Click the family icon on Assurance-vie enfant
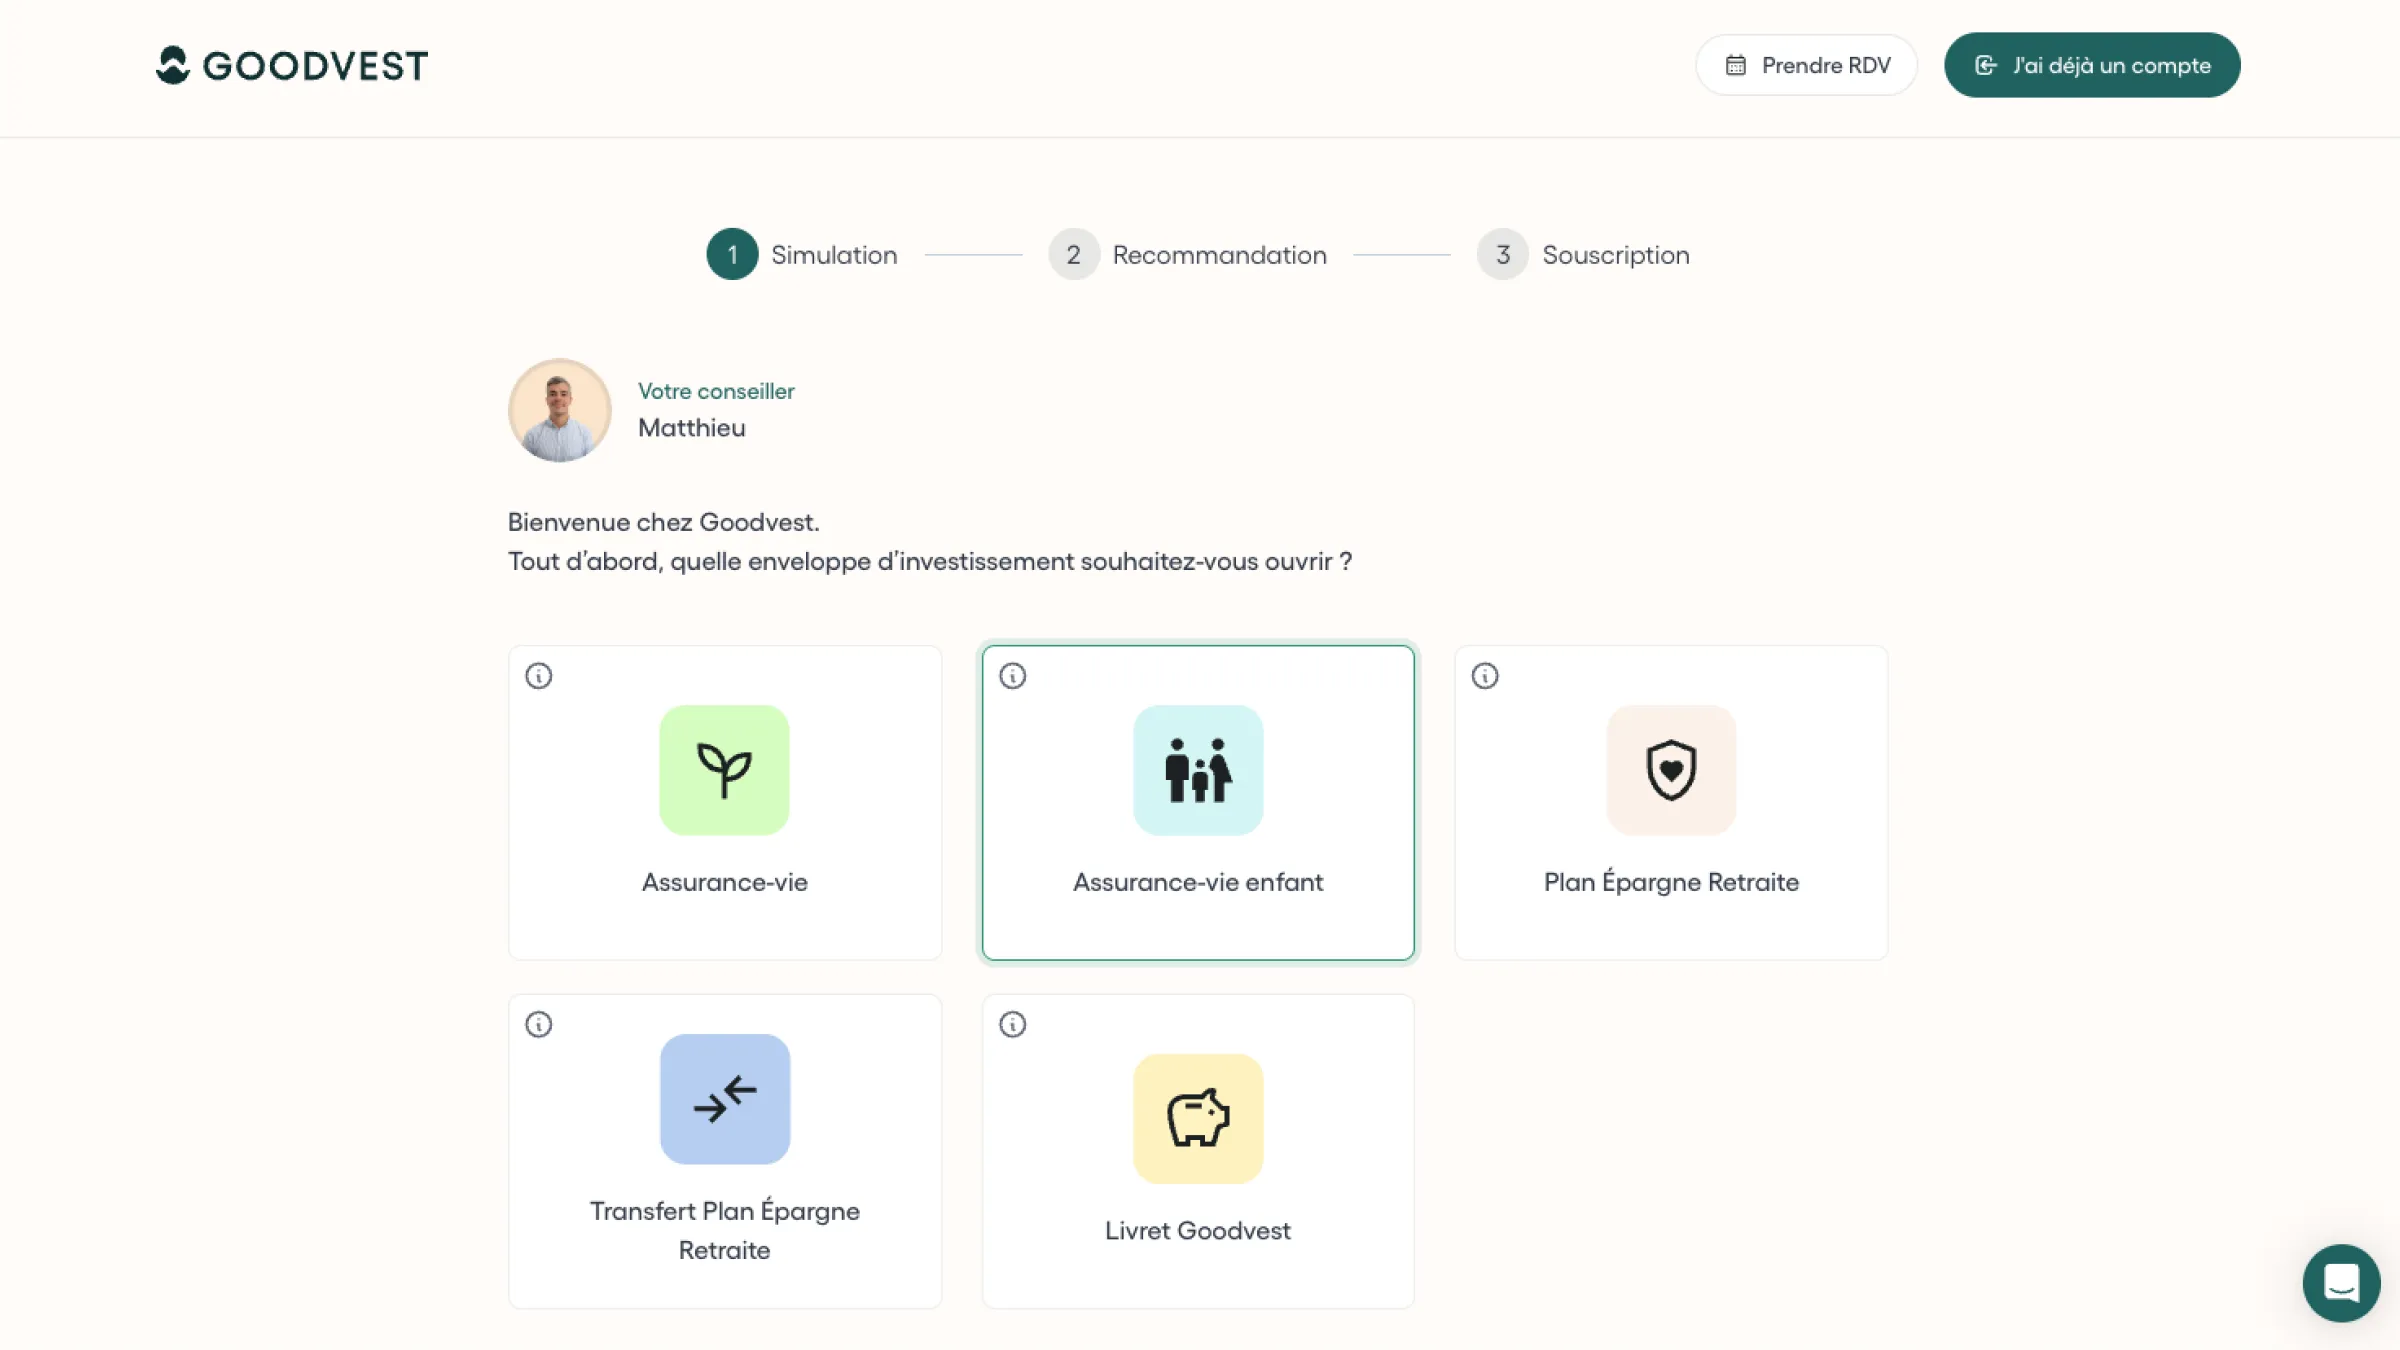2400x1350 pixels. [x=1197, y=770]
